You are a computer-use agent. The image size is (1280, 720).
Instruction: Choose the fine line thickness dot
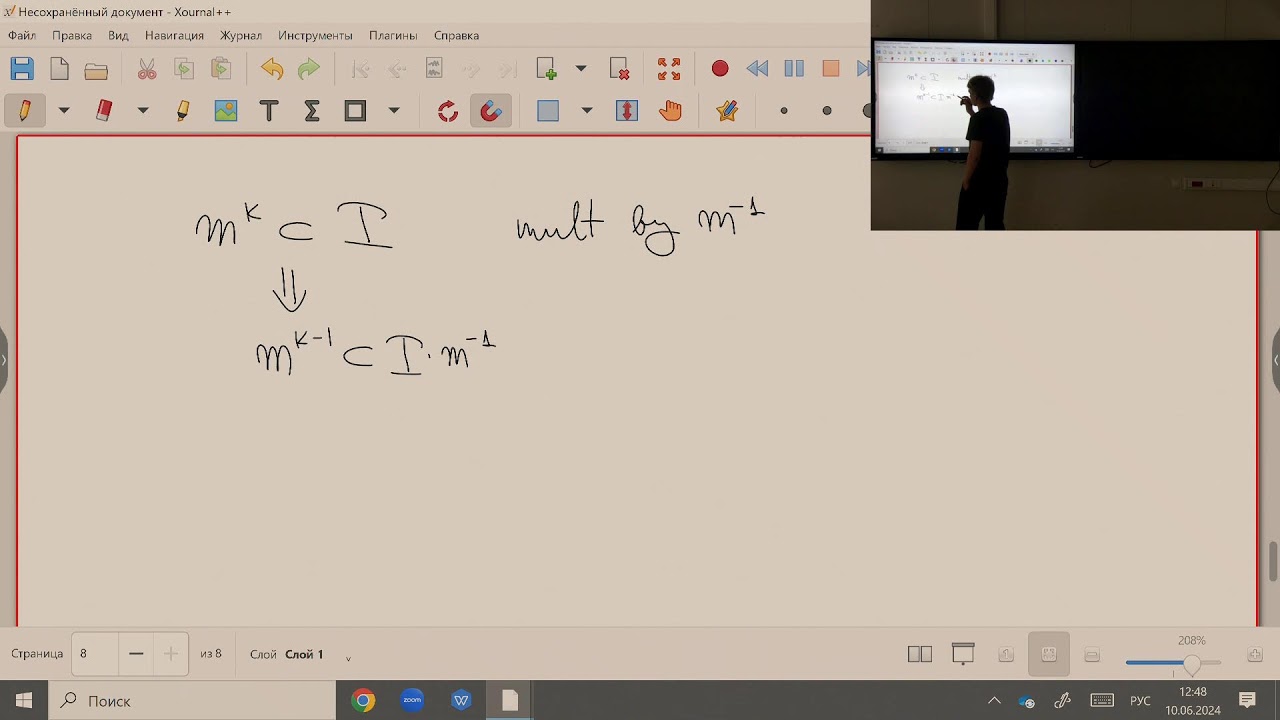[x=784, y=110]
